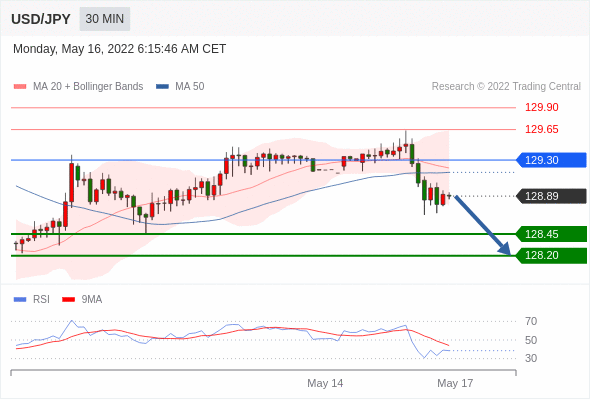Viewport: 590px width, 400px height.
Task: Click the green 128.45 support price tag
Action: pyautogui.click(x=551, y=234)
